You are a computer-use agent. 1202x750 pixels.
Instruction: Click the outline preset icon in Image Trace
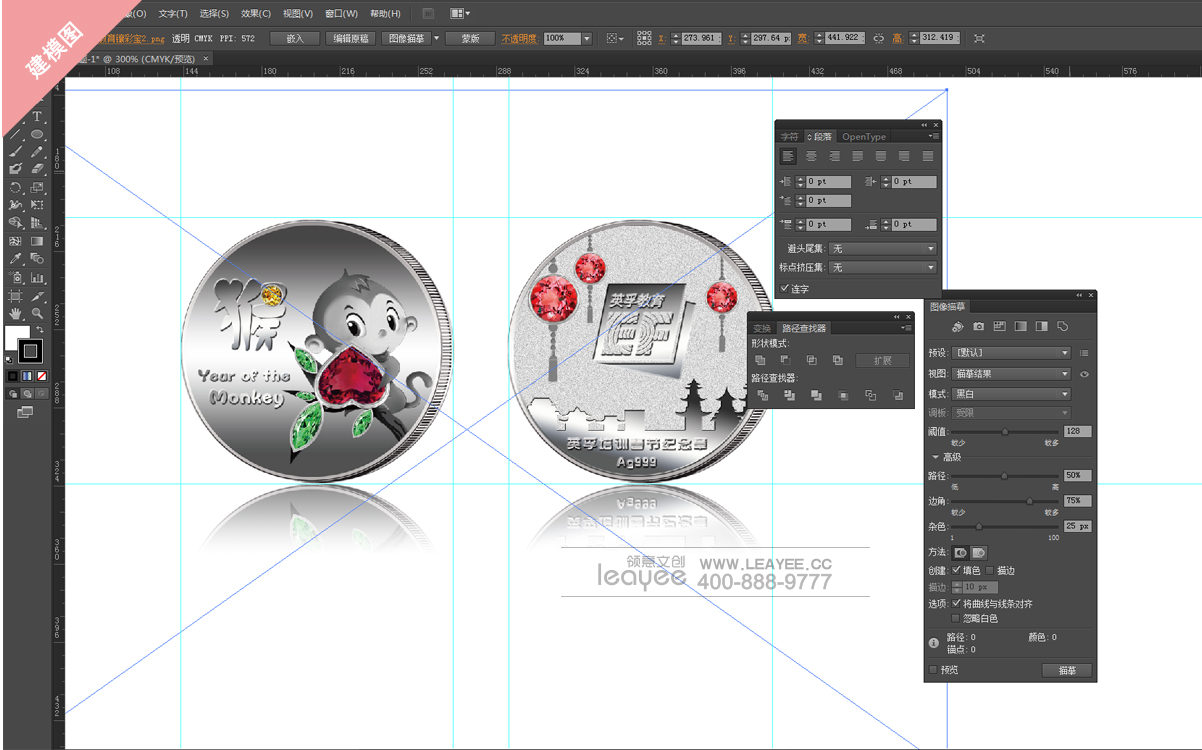[x=1062, y=326]
